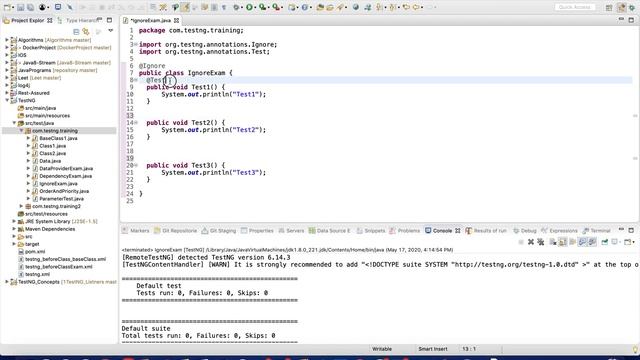Click Coverage run icon in toolbar
640x360 pixels.
262,7
